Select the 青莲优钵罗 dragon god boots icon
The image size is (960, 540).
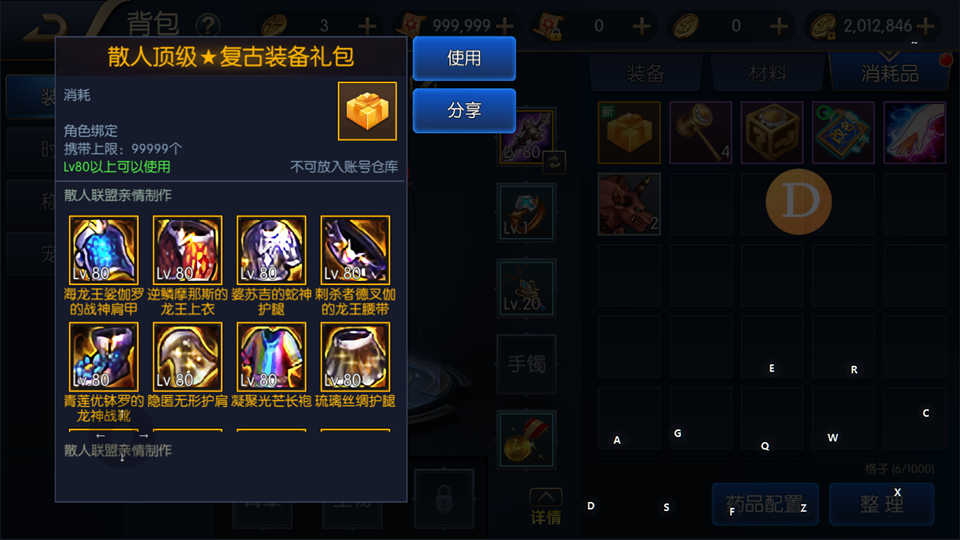(103, 357)
